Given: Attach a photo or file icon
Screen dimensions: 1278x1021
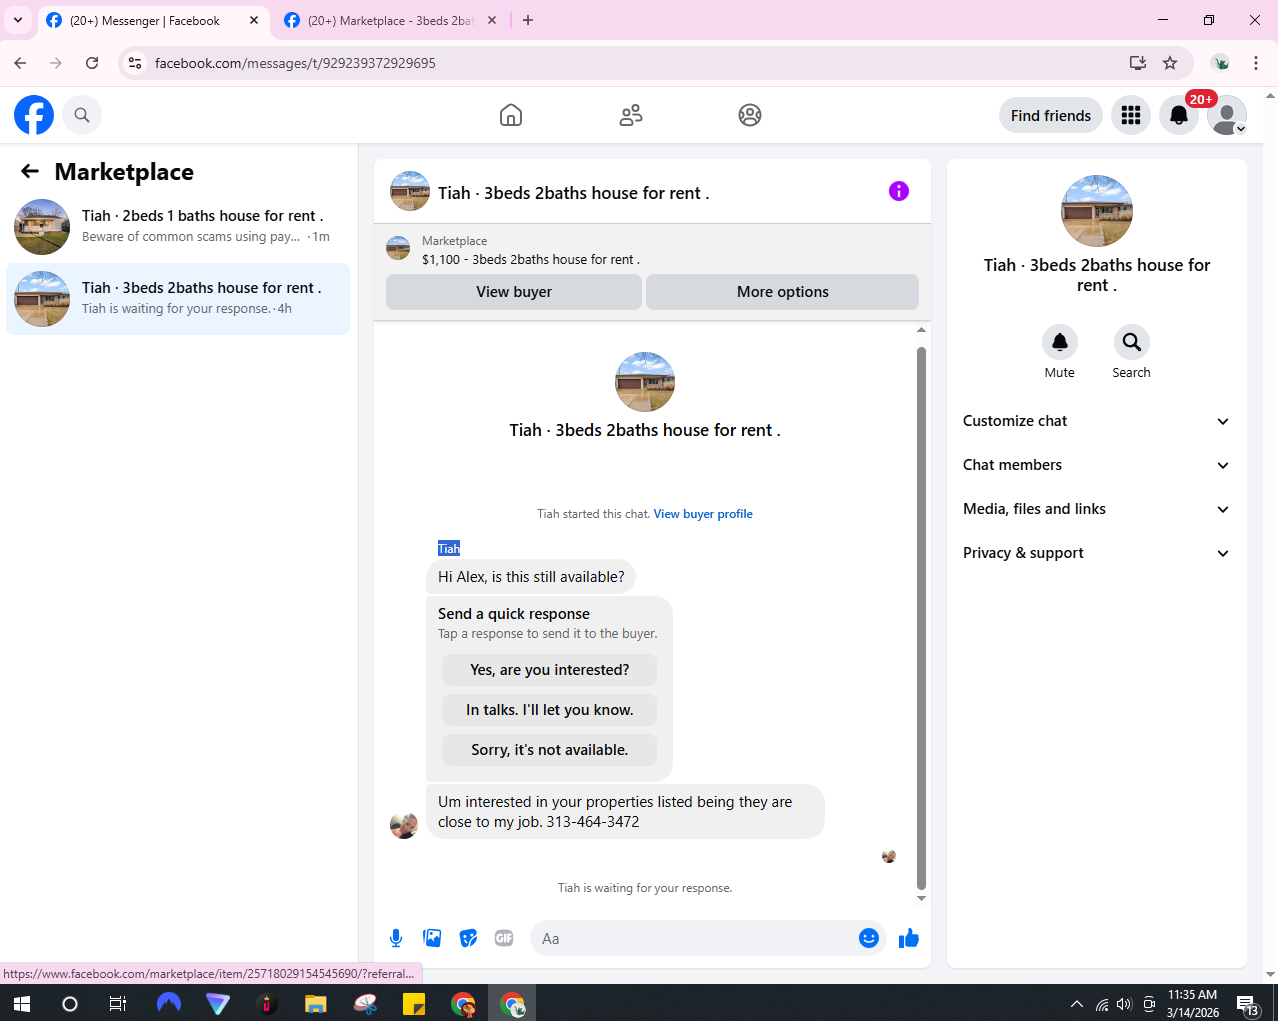Looking at the screenshot, I should pos(432,938).
